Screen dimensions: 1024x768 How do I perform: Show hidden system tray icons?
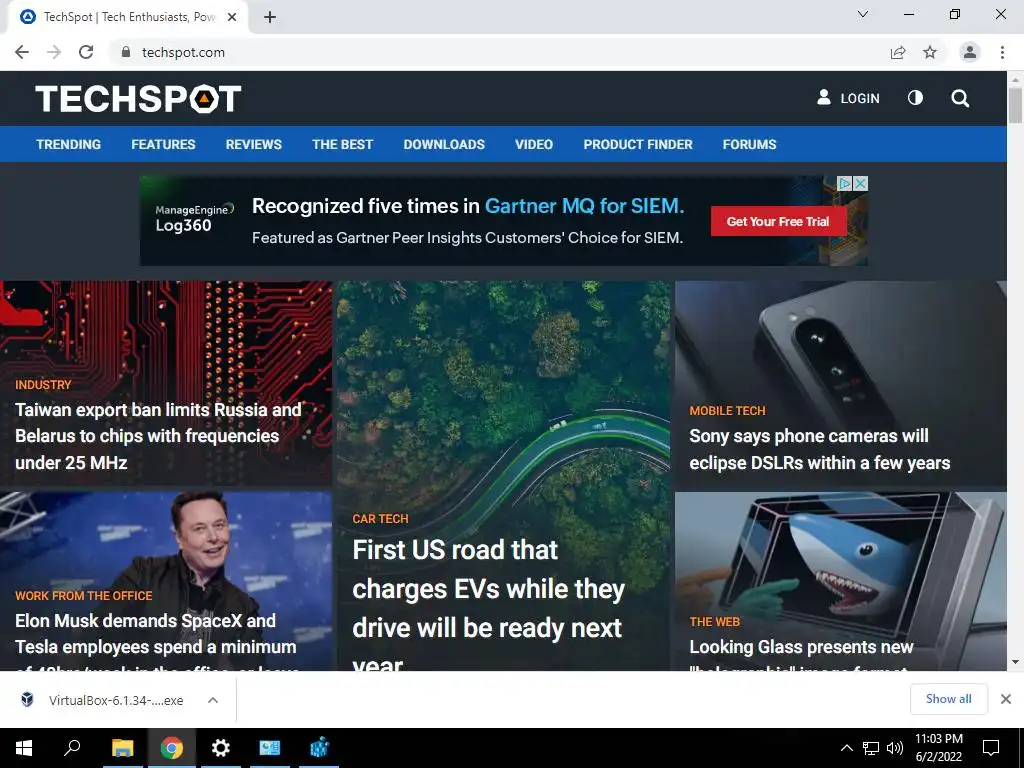(846, 748)
